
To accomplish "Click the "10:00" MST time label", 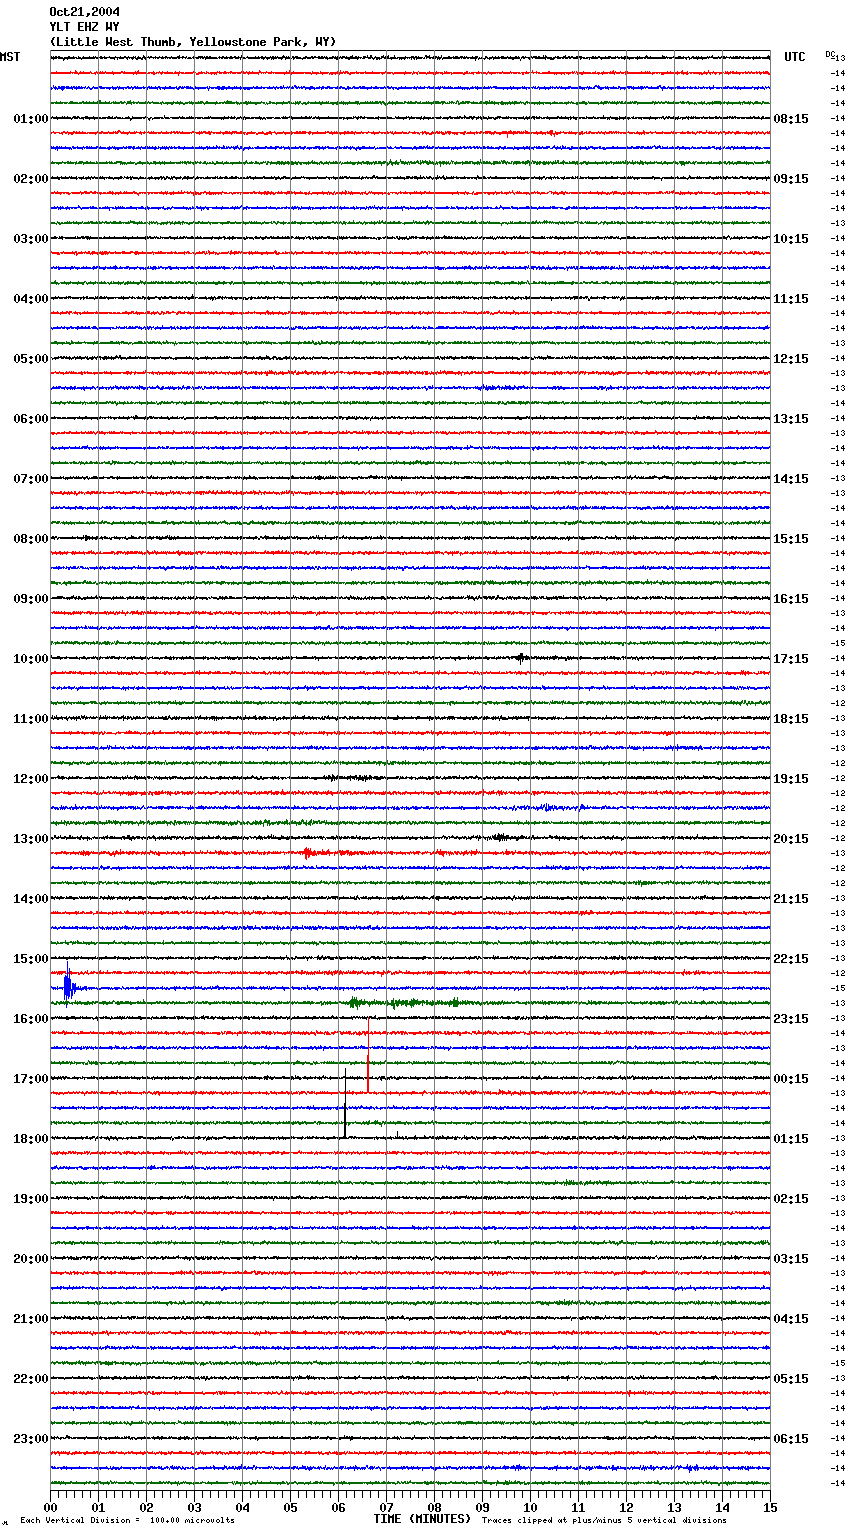I will (x=31, y=659).
